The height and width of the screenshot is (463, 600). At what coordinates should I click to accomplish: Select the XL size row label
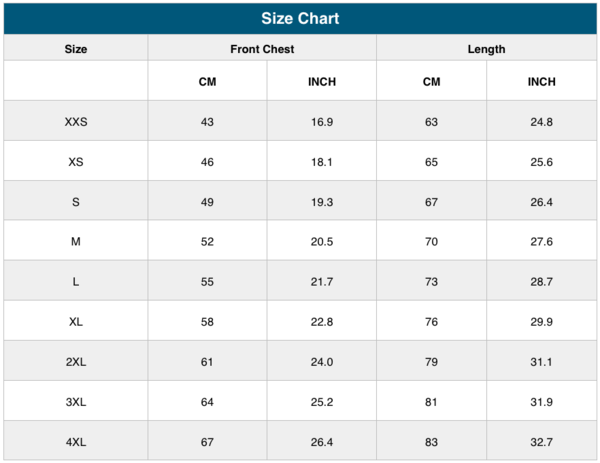(x=76, y=322)
